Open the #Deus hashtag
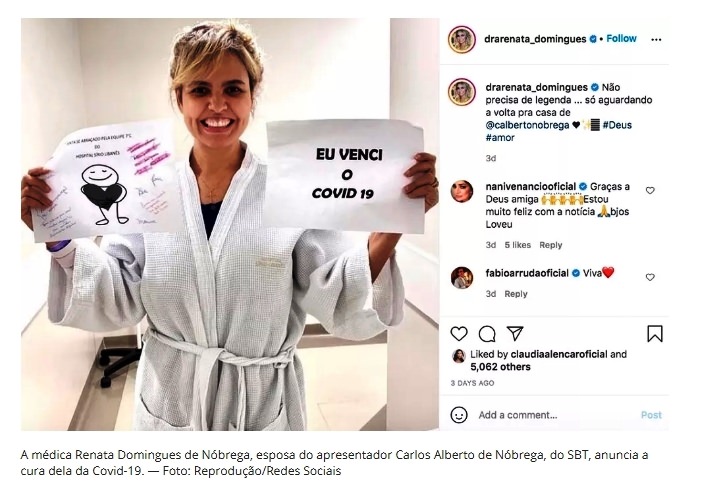This screenshot has width=705, height=491. tap(617, 125)
